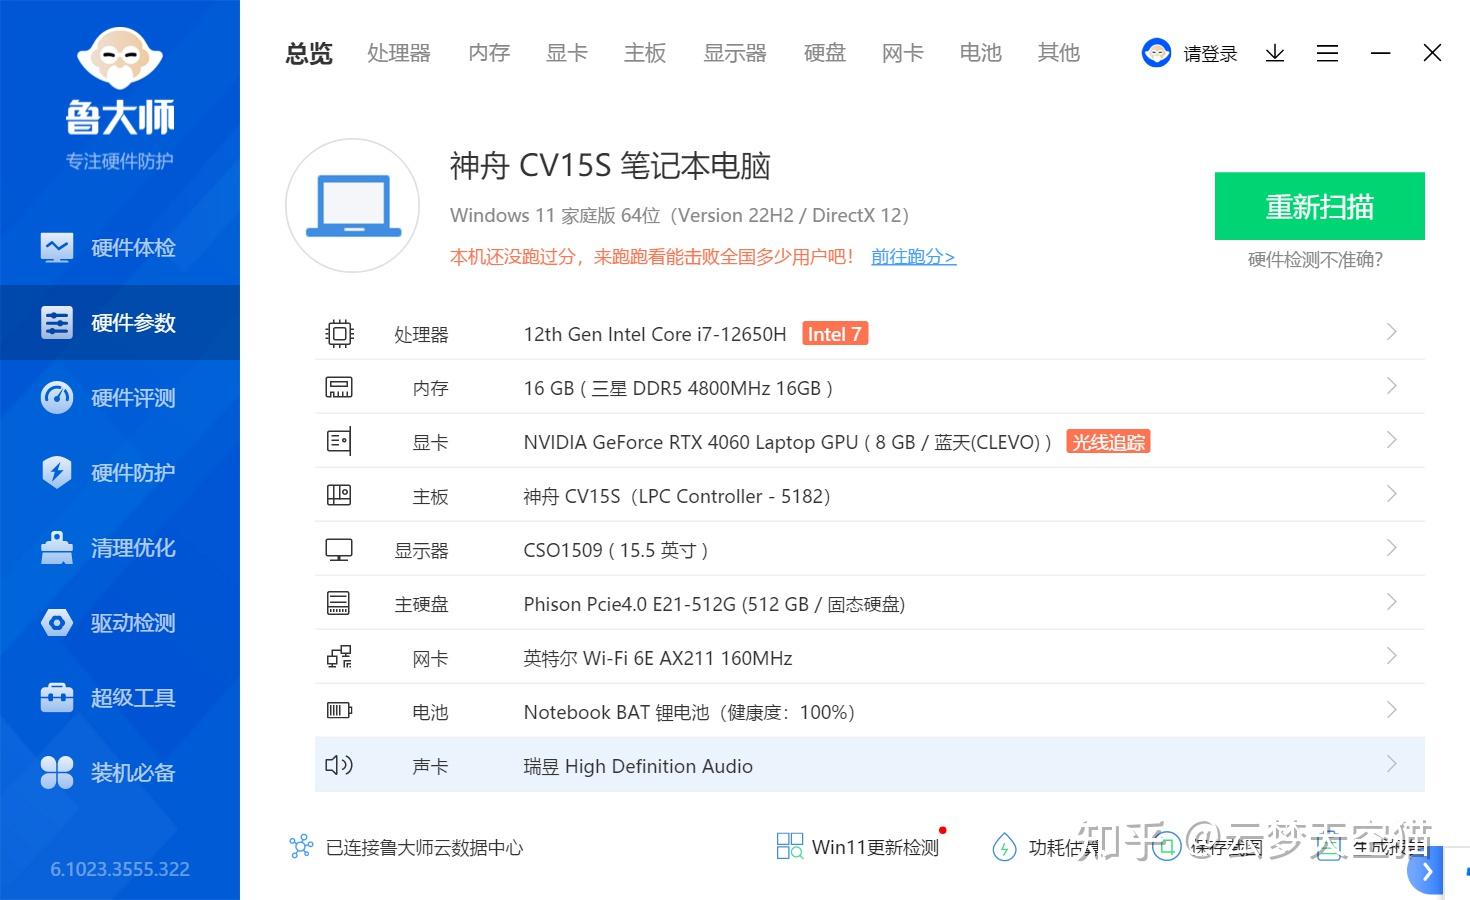Run Win11更新检测 at the bottom
The width and height of the screenshot is (1470, 900).
858,846
